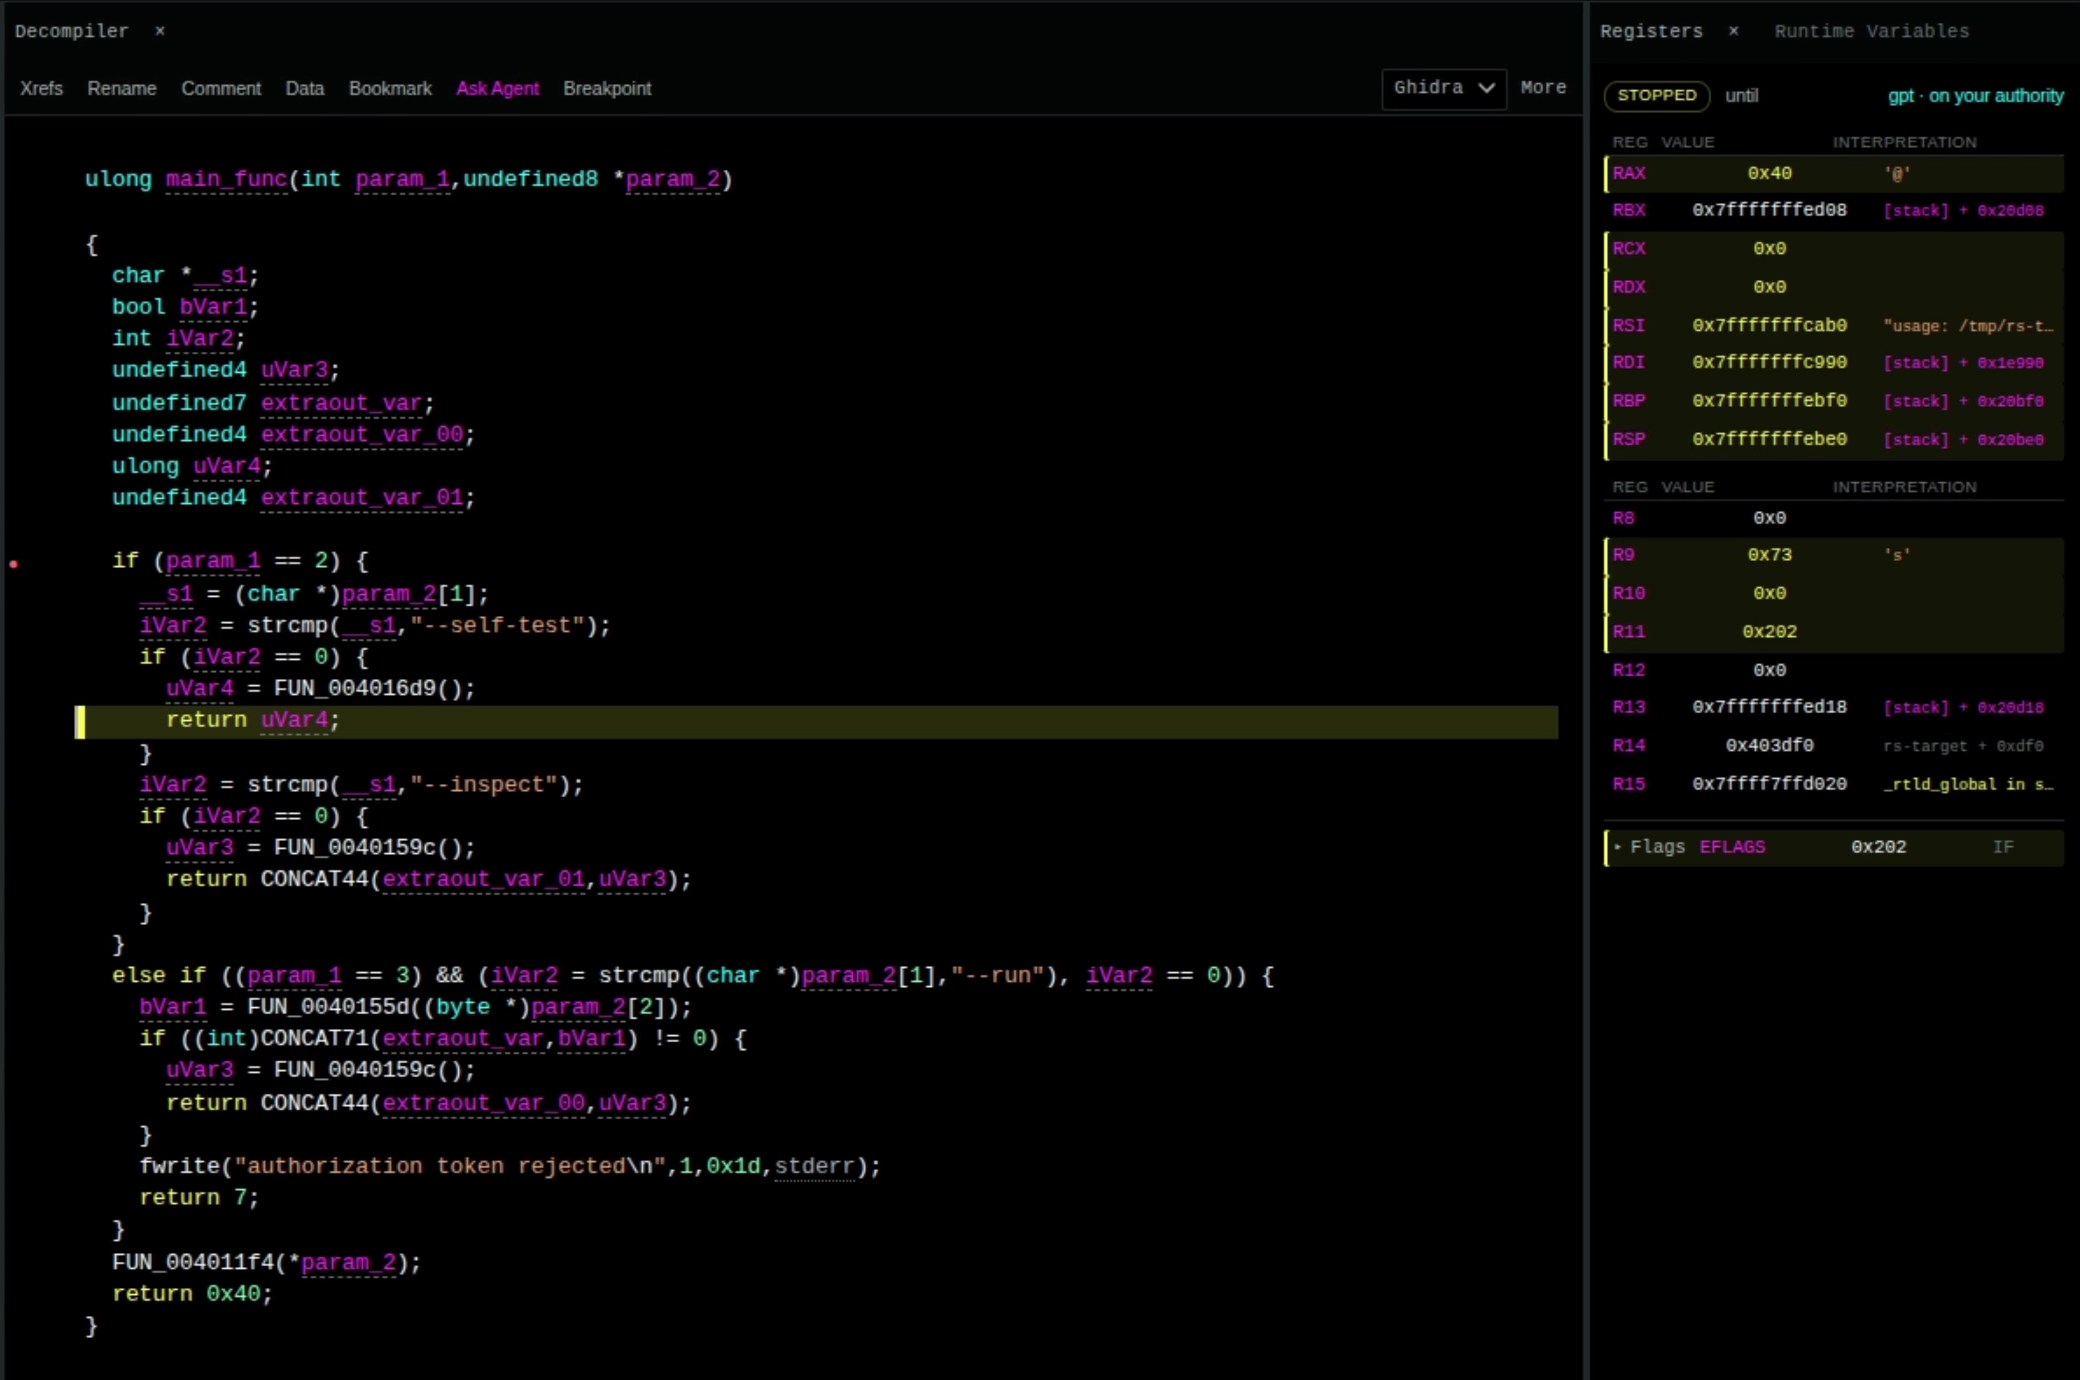Click R11 value 0x202
This screenshot has height=1380, width=2080.
[1769, 632]
